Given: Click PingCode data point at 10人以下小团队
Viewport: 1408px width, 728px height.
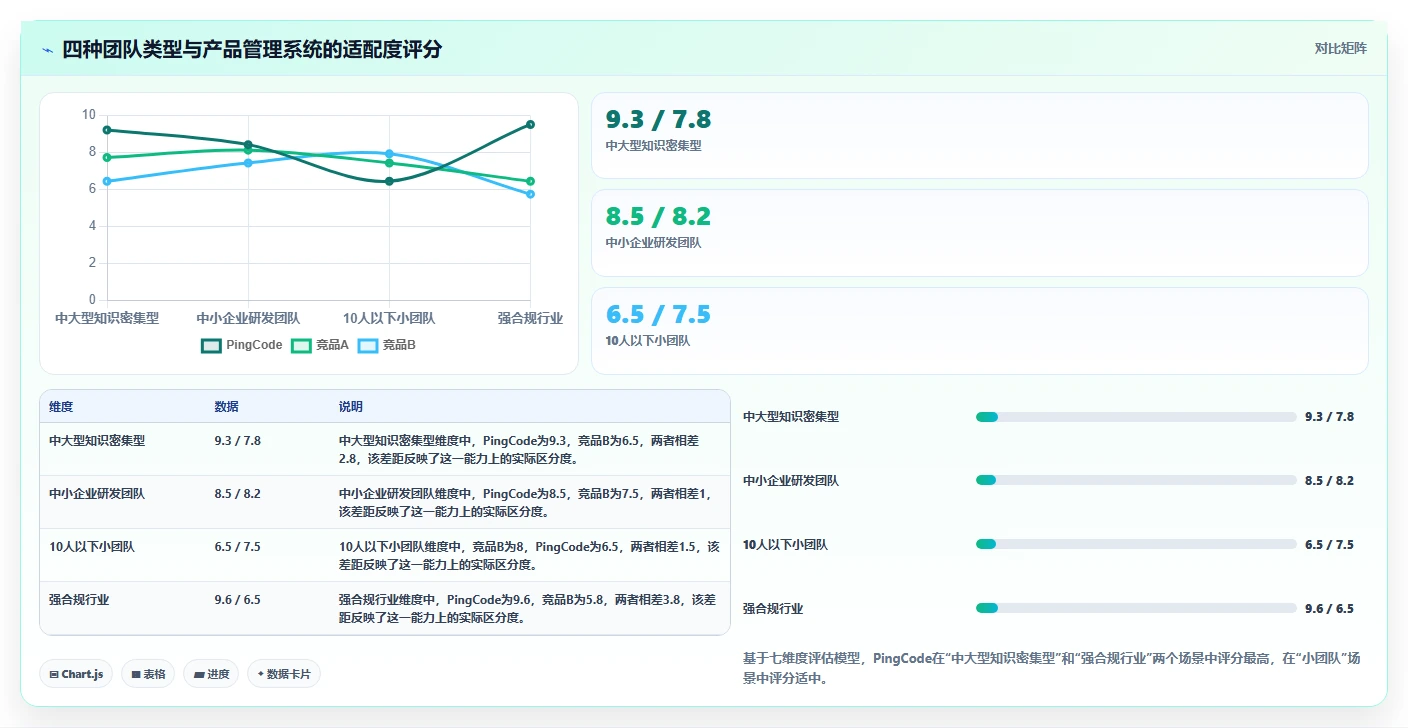Looking at the screenshot, I should tap(389, 181).
